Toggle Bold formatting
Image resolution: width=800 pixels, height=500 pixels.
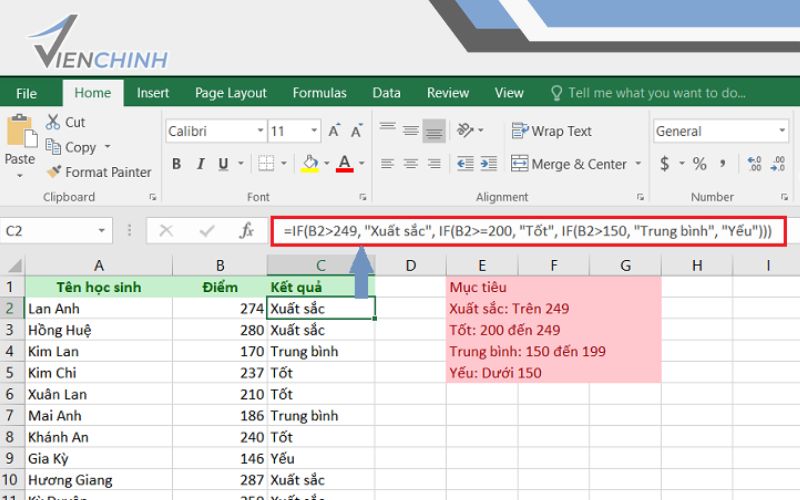coord(177,164)
